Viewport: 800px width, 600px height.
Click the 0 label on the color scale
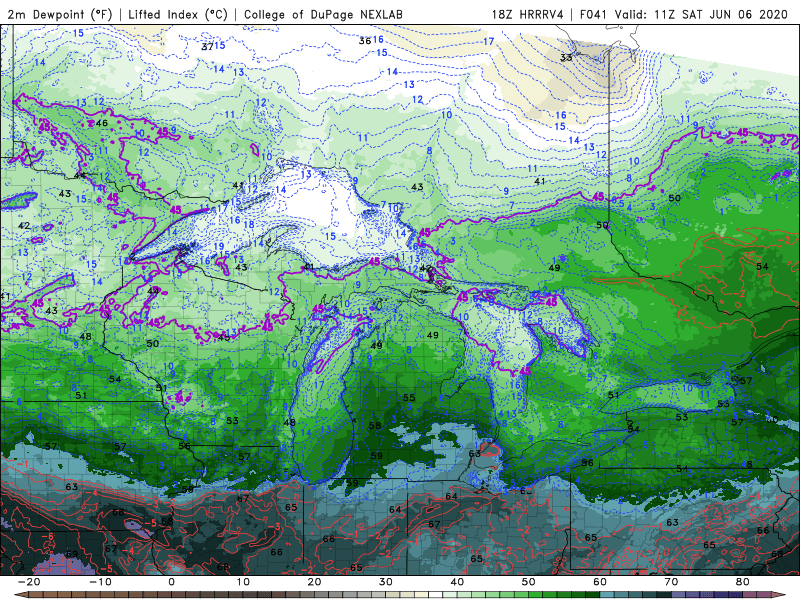(171, 582)
